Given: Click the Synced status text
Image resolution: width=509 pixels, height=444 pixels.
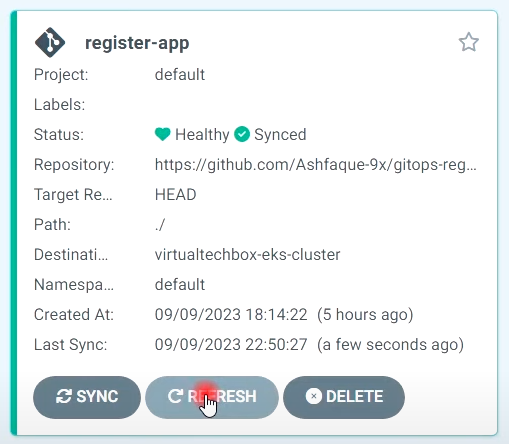Looking at the screenshot, I should pyautogui.click(x=280, y=135).
